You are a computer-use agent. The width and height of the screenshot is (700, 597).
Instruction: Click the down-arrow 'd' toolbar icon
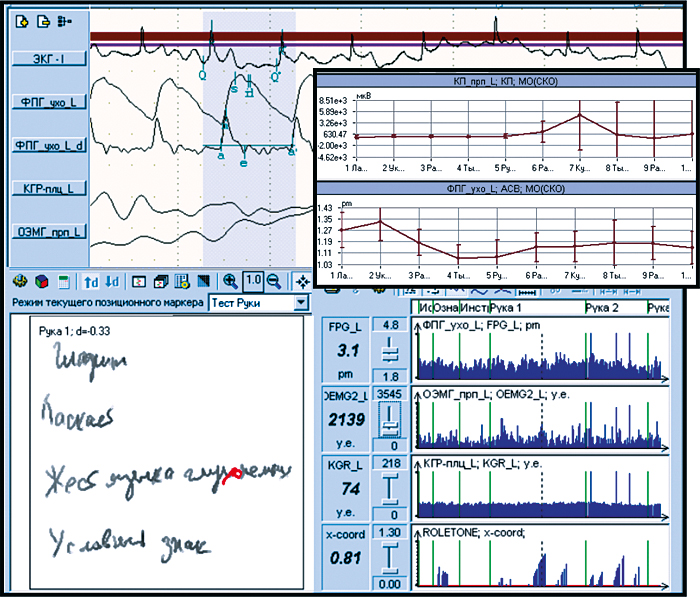coord(112,282)
